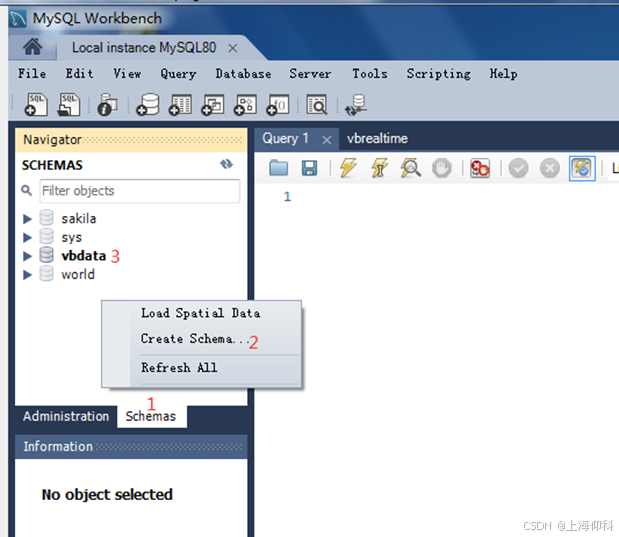Expand the vbdata schema arrow
This screenshot has width=619, height=537.
(x=27, y=256)
